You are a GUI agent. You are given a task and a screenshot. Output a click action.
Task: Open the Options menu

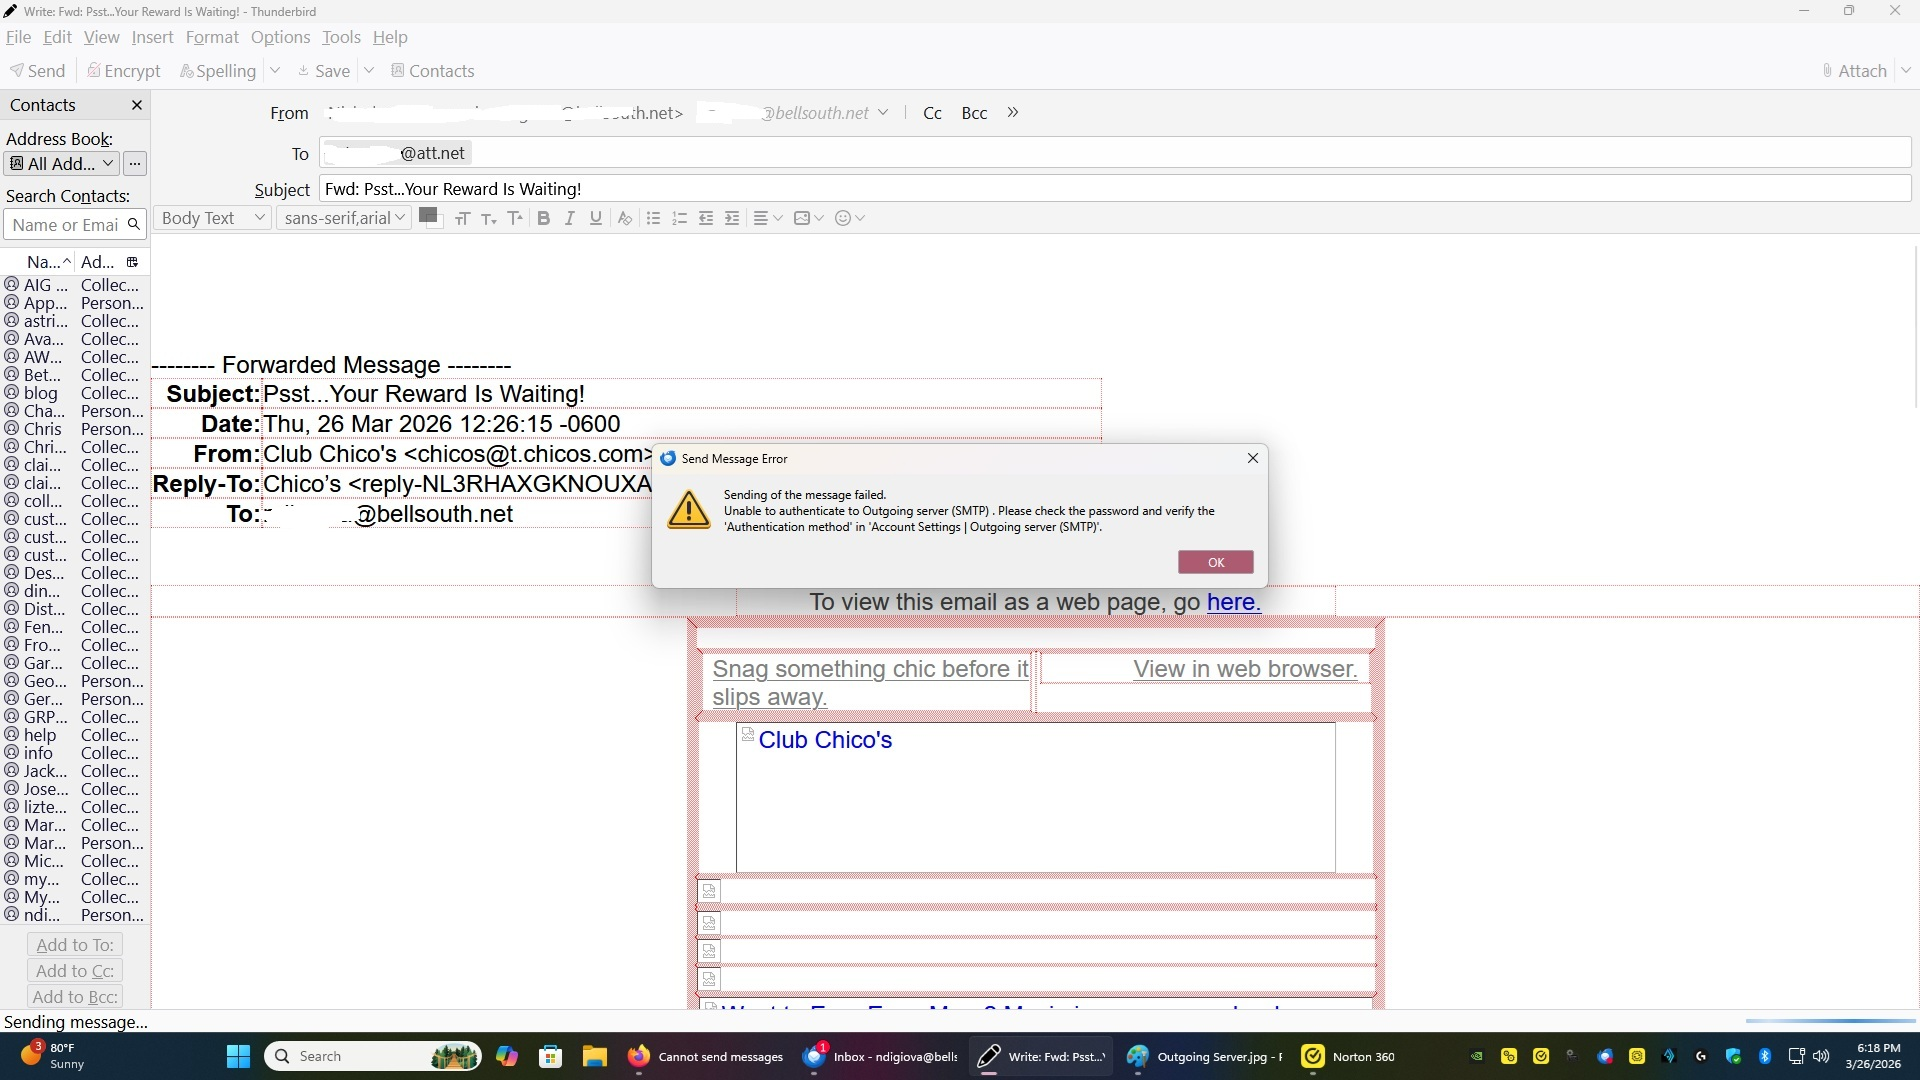(x=280, y=37)
